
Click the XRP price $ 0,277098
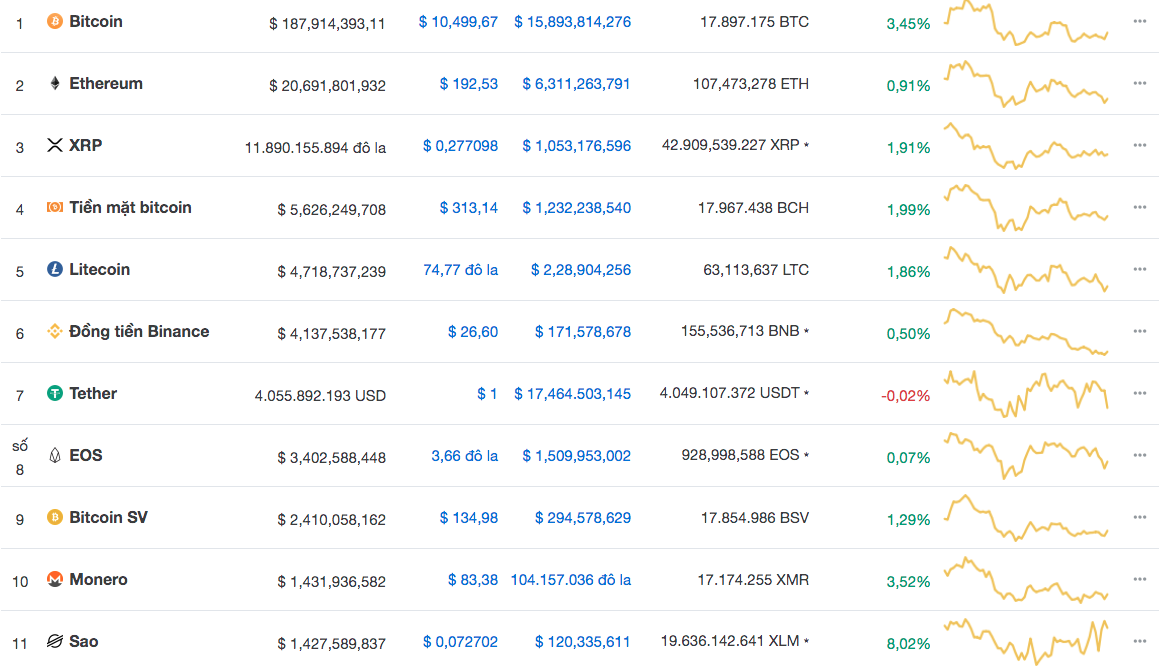coord(460,146)
